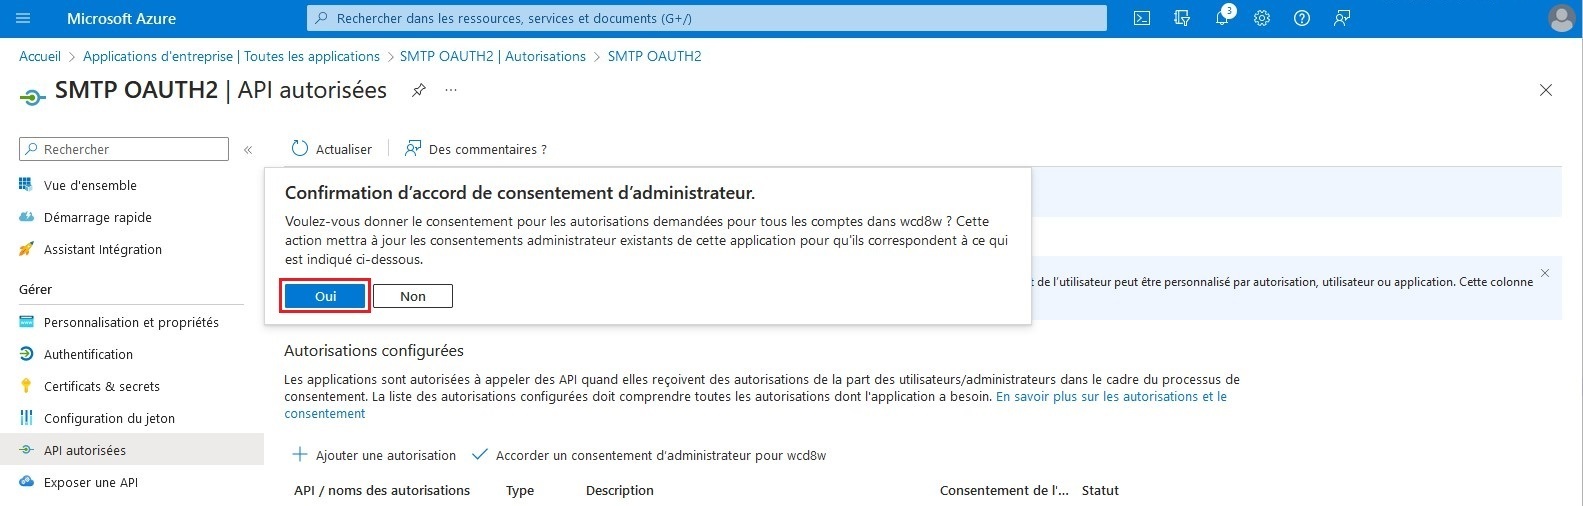
Task: Open the user account avatar
Action: 1560,18
